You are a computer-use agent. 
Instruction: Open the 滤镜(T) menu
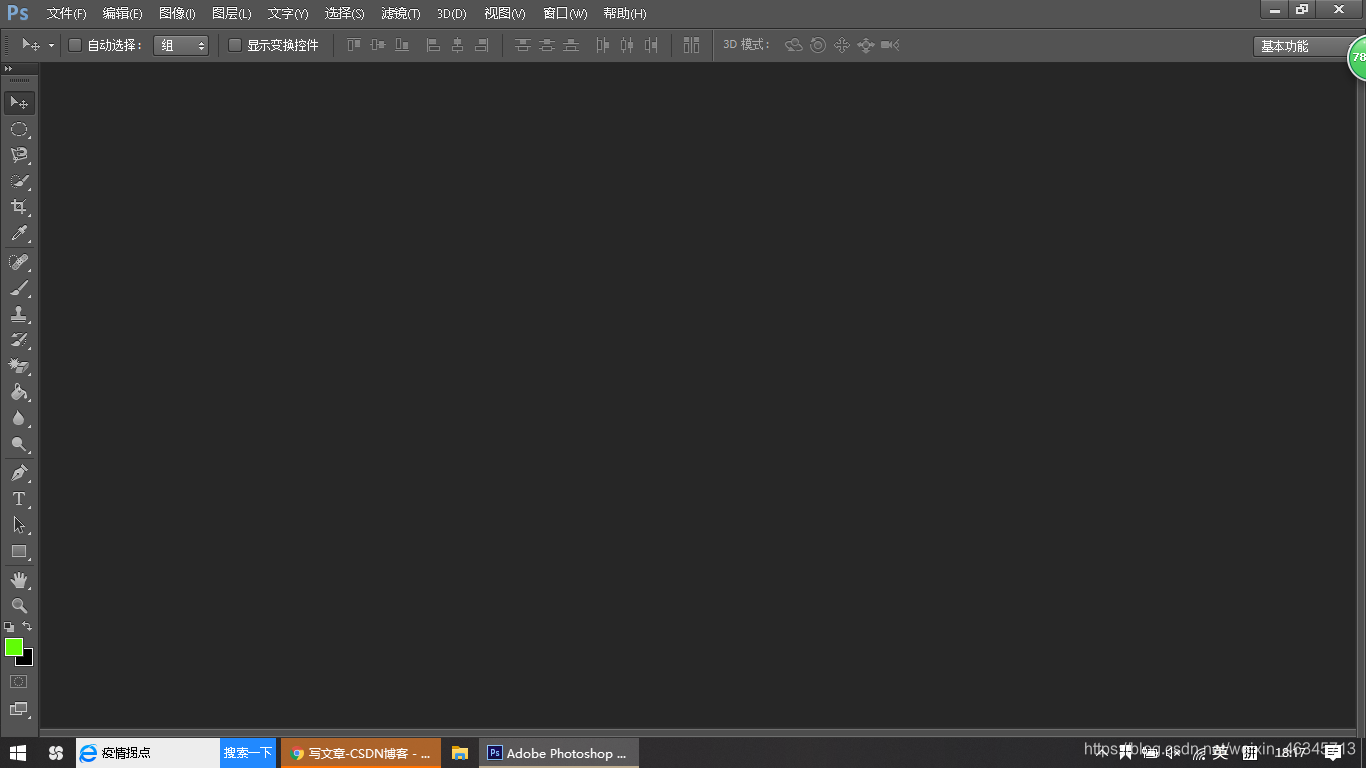pyautogui.click(x=401, y=13)
